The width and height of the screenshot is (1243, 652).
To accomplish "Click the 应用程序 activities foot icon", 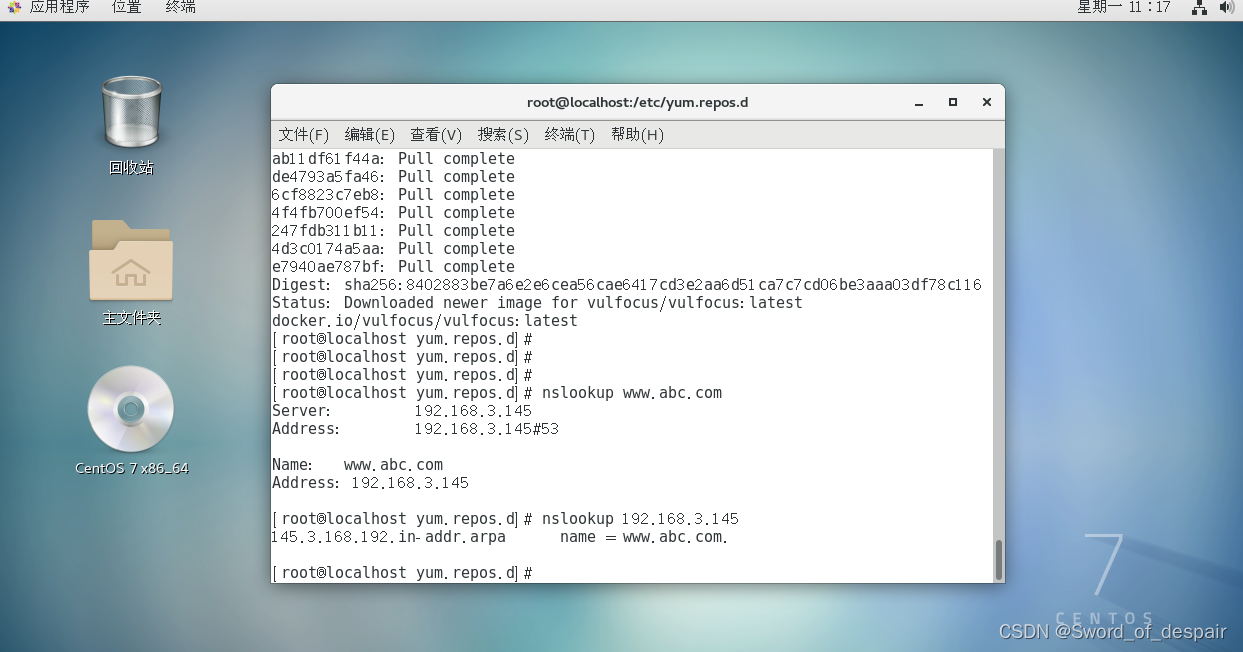I will [x=14, y=8].
